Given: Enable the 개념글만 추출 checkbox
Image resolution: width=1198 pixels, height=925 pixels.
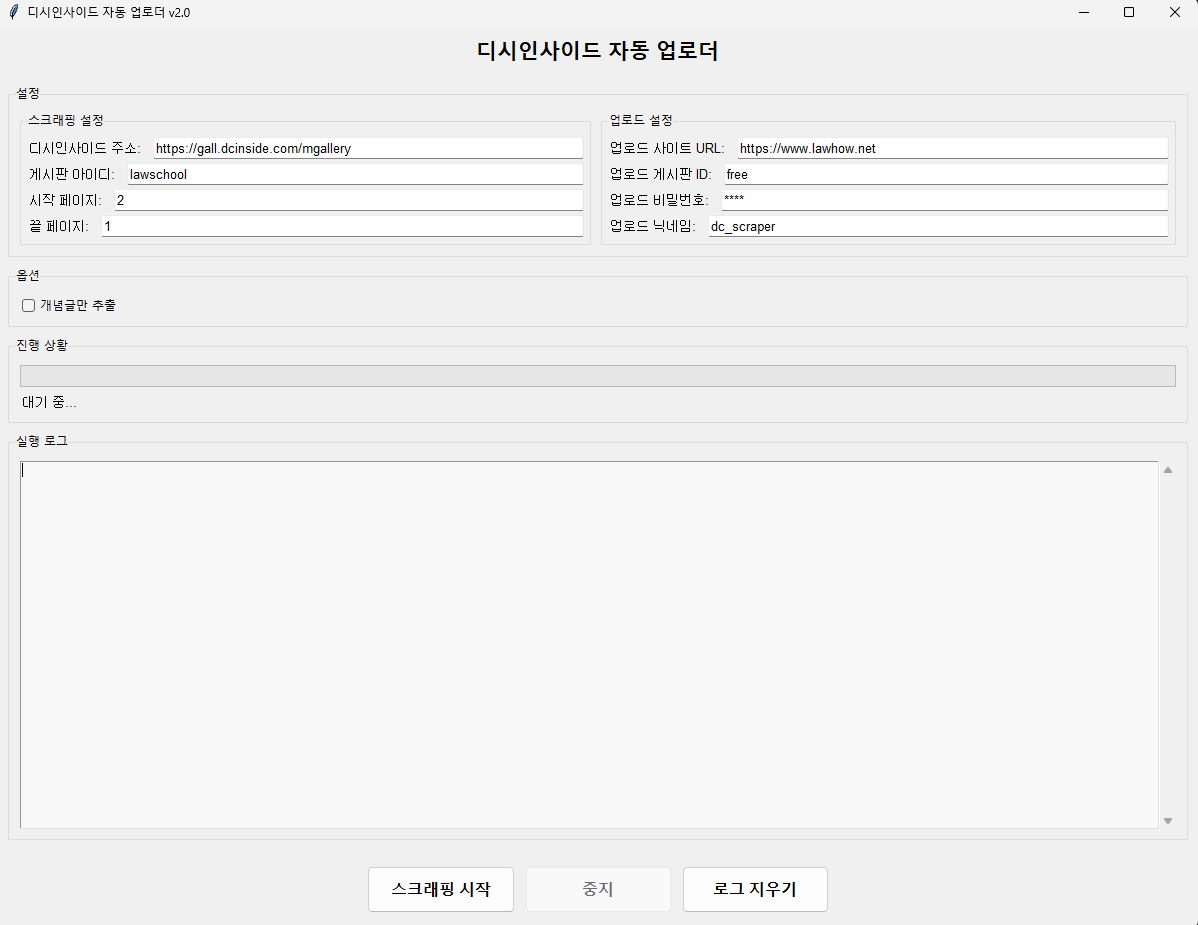Looking at the screenshot, I should click(29, 305).
